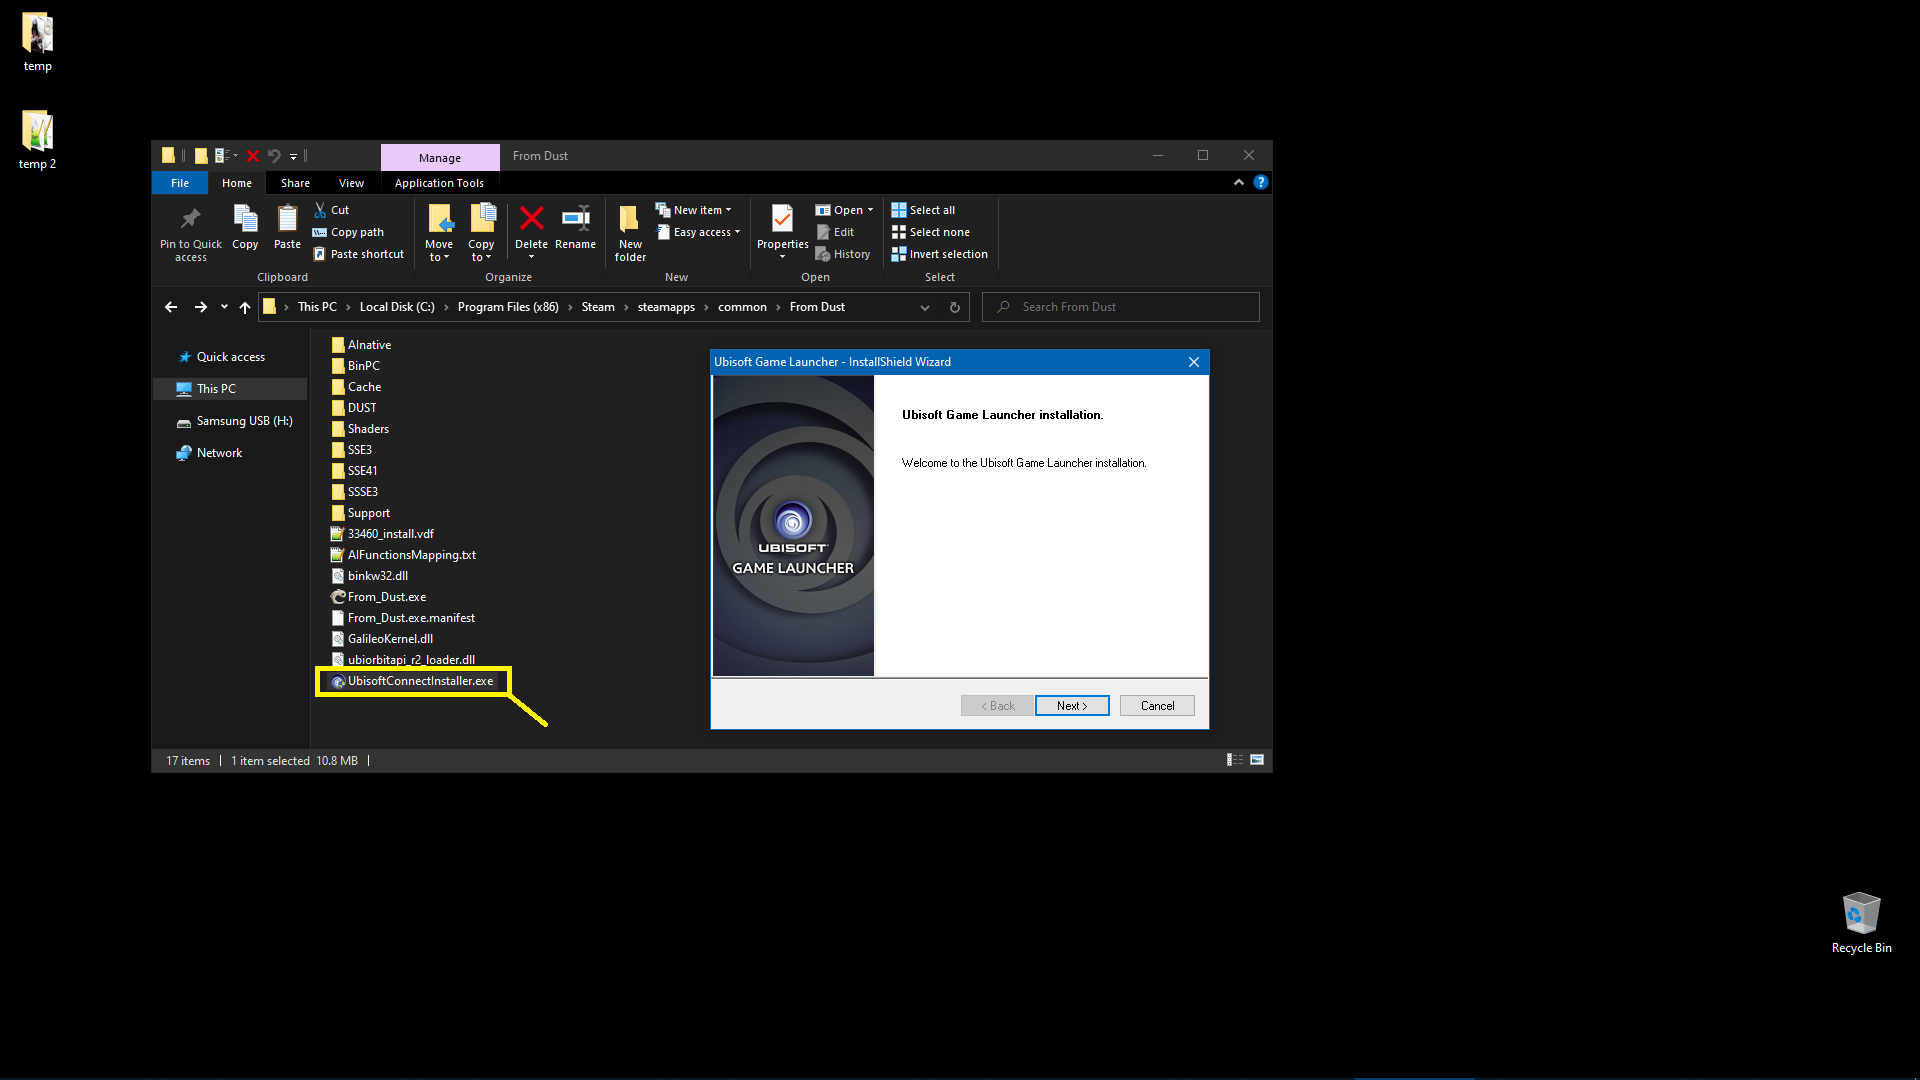Screen dimensions: 1920x1080
Task: Cancel the Ubisoft Game Launcher installation
Action: (x=1157, y=706)
